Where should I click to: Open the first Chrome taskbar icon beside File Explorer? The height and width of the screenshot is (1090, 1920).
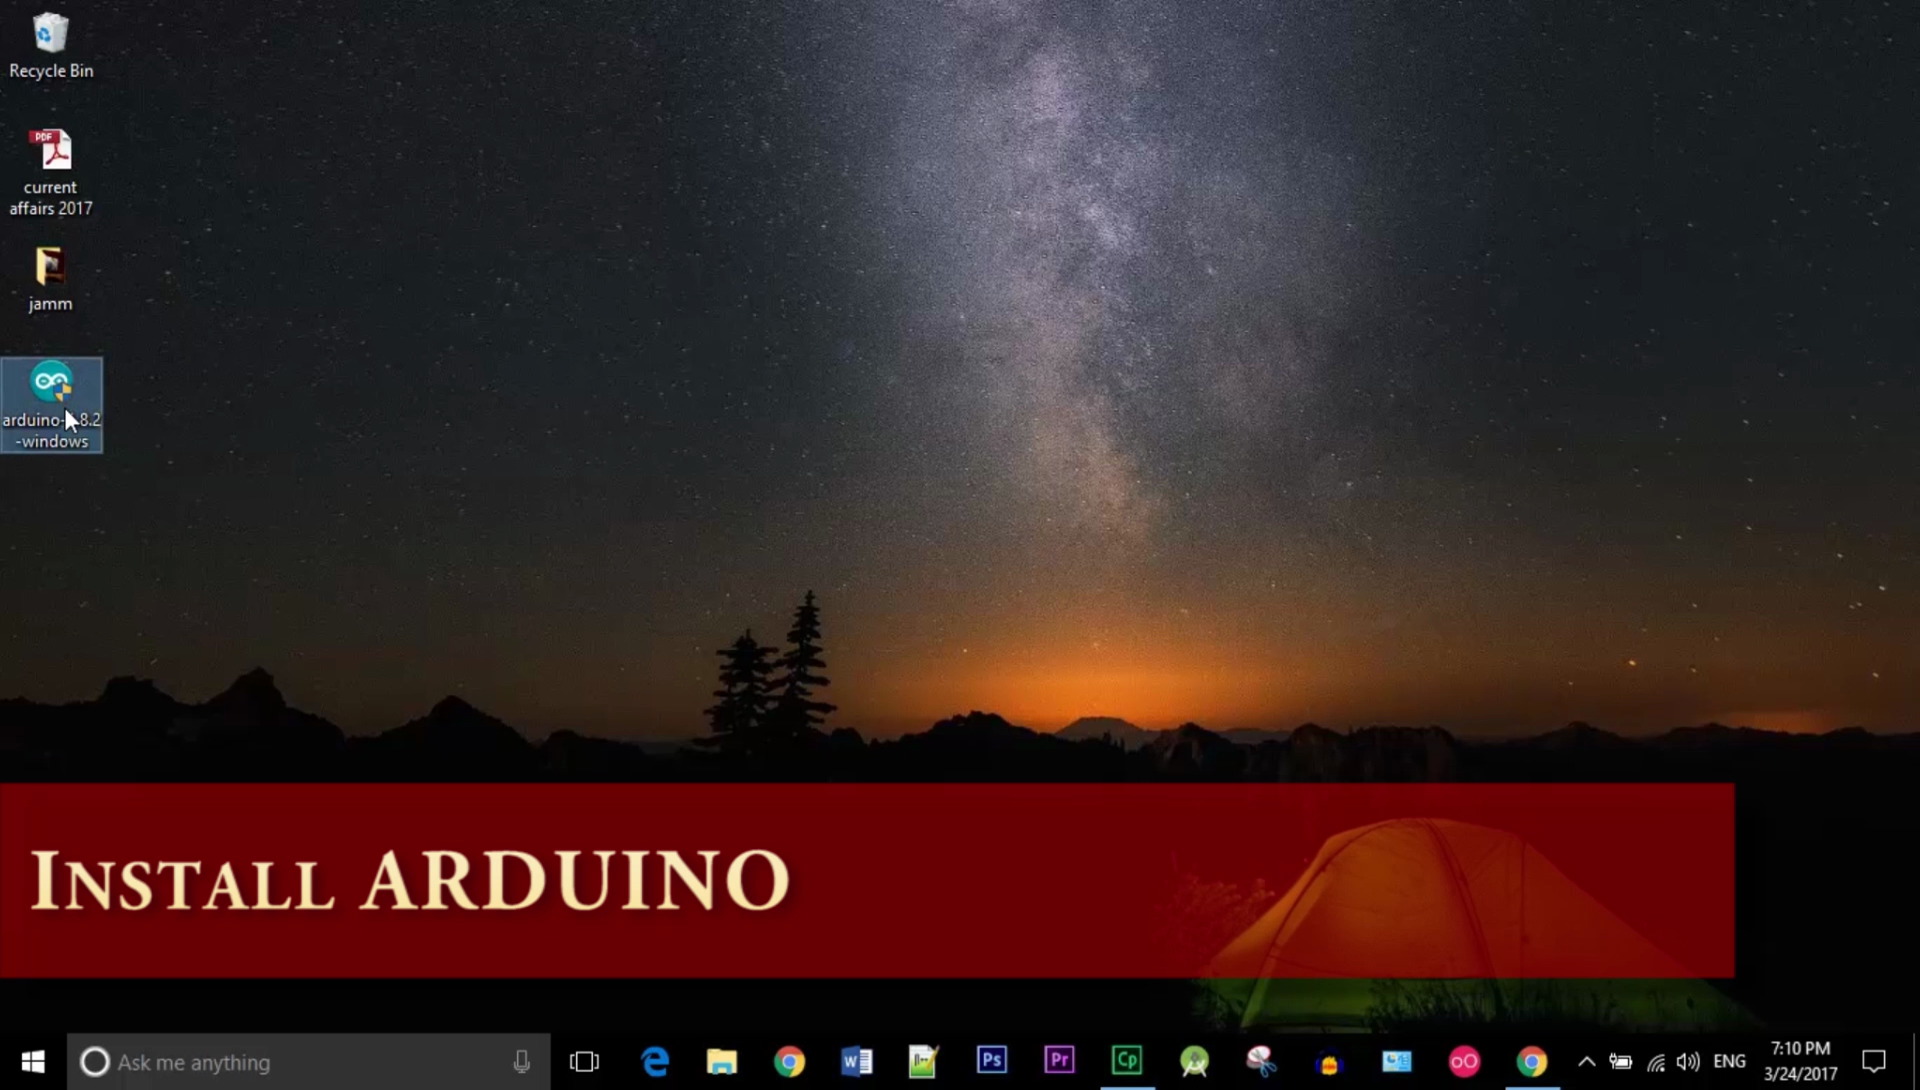tap(789, 1061)
